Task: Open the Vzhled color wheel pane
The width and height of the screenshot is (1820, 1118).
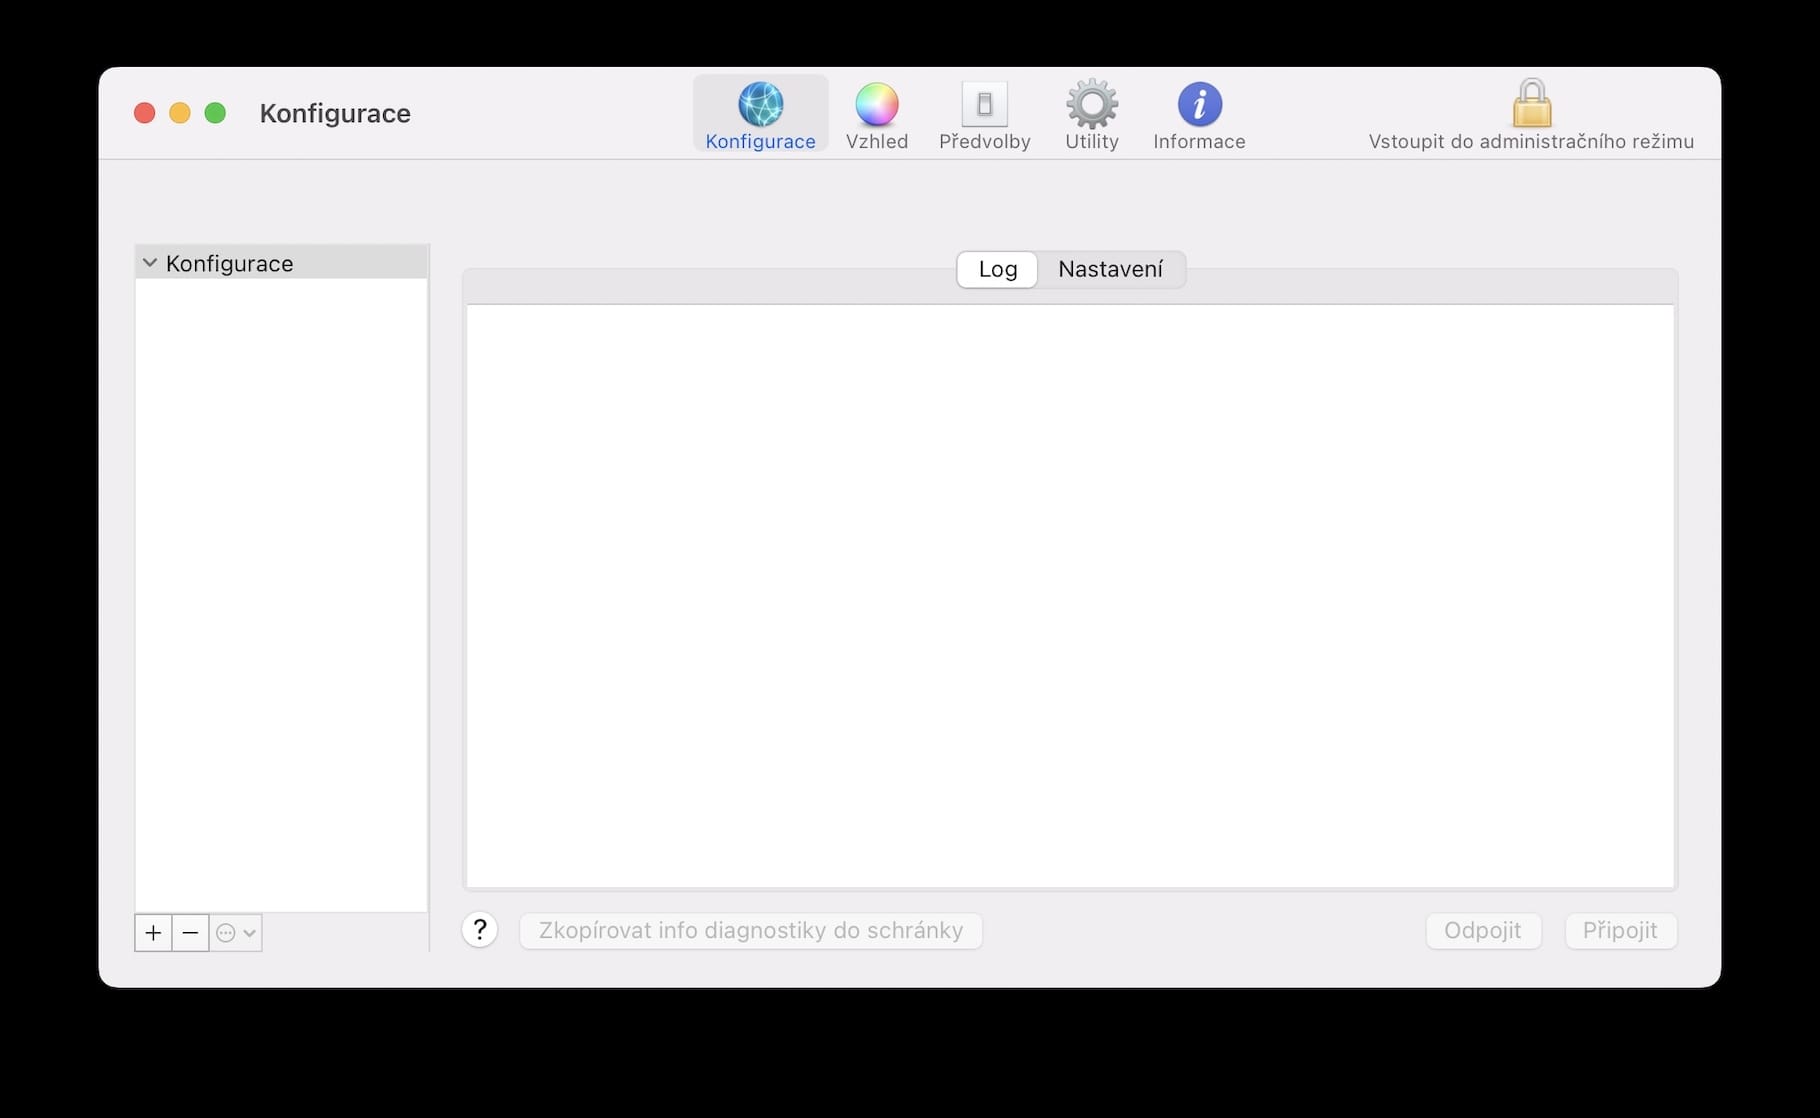Action: [x=877, y=114]
